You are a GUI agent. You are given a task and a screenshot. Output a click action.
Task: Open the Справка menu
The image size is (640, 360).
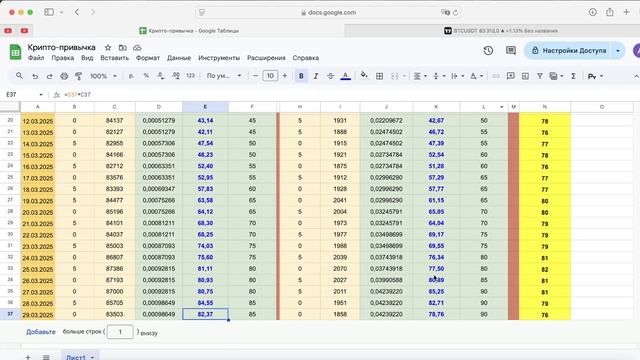306,58
